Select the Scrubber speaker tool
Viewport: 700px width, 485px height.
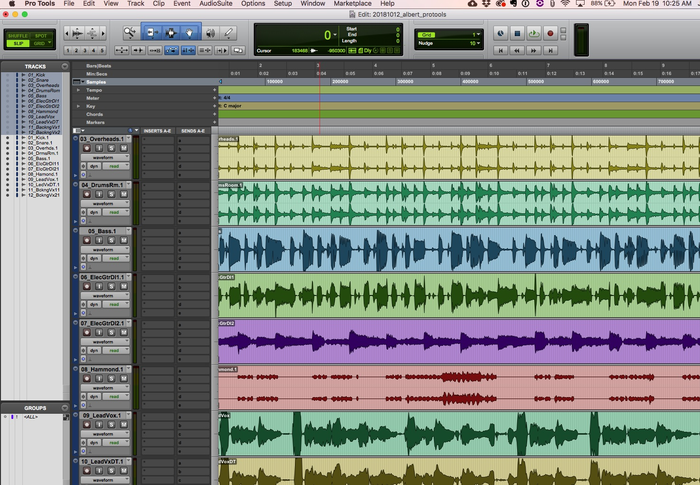pyautogui.click(x=210, y=33)
